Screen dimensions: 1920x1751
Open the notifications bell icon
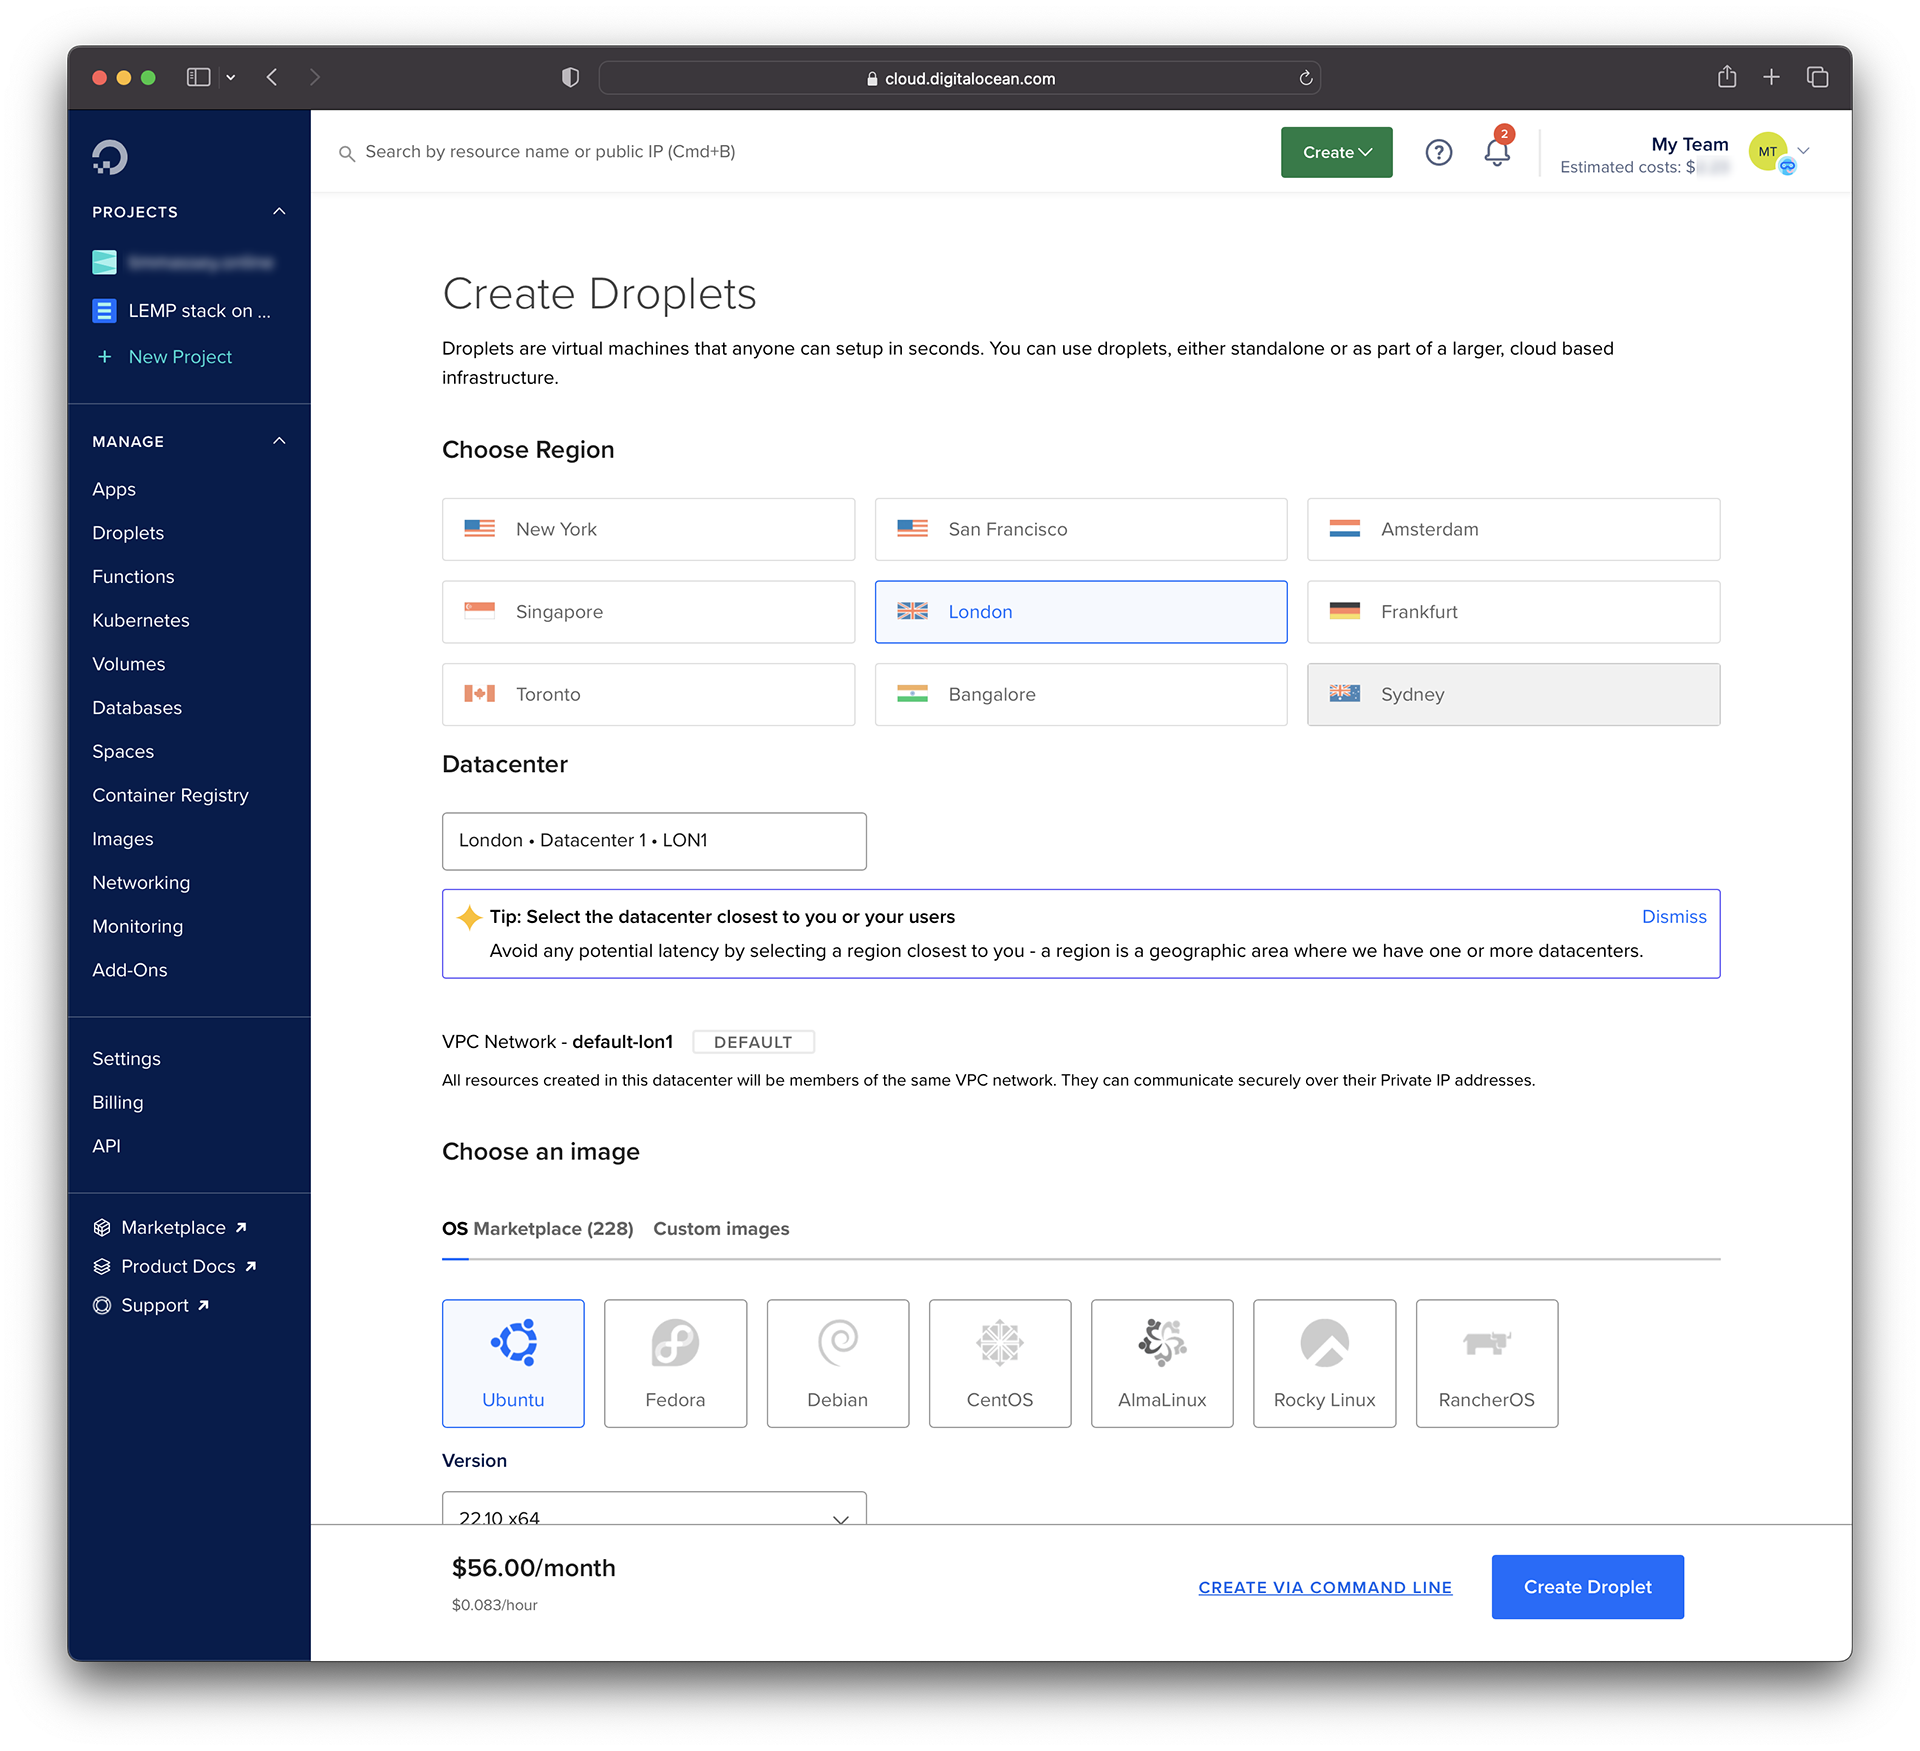1497,152
